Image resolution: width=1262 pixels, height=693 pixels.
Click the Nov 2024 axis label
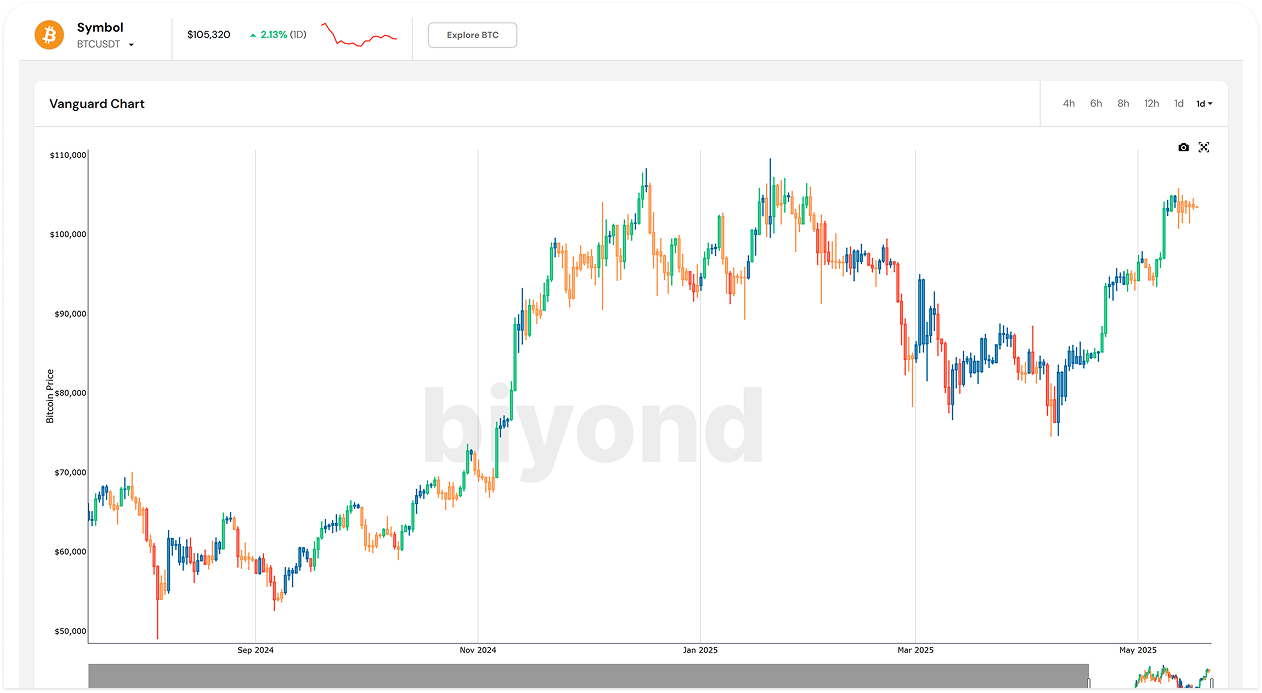(x=478, y=650)
